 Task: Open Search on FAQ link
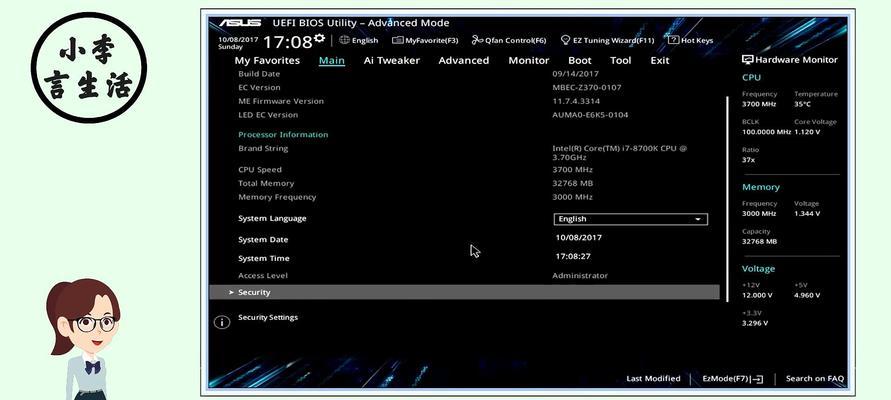click(x=815, y=378)
